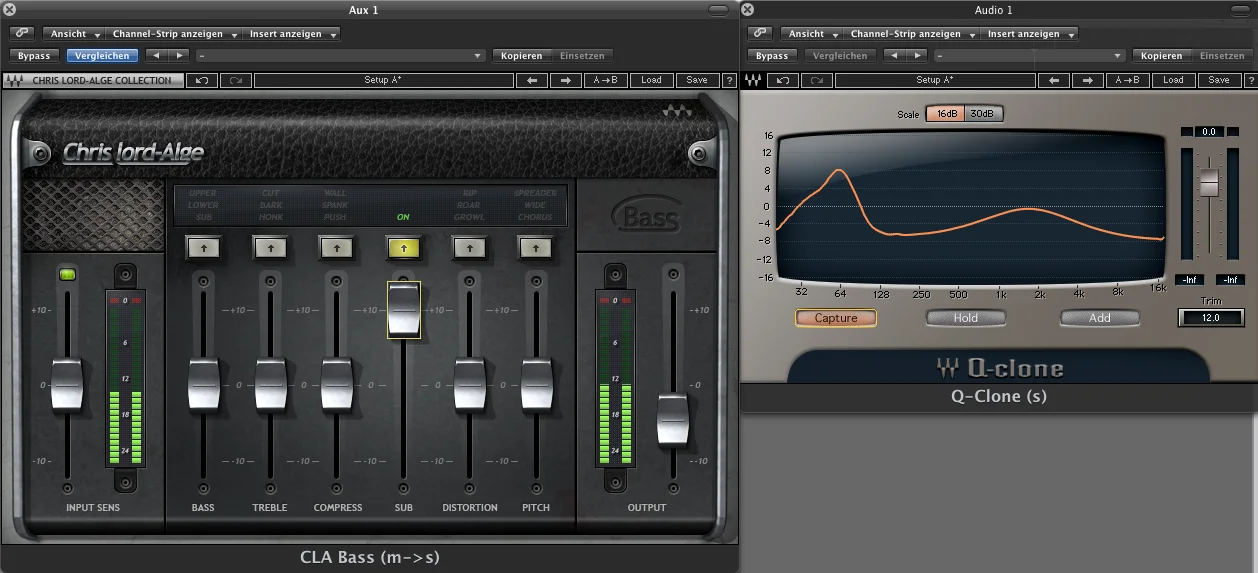This screenshot has height=573, width=1258.
Task: Copy A to B in Q-Clone
Action: click(x=1127, y=80)
